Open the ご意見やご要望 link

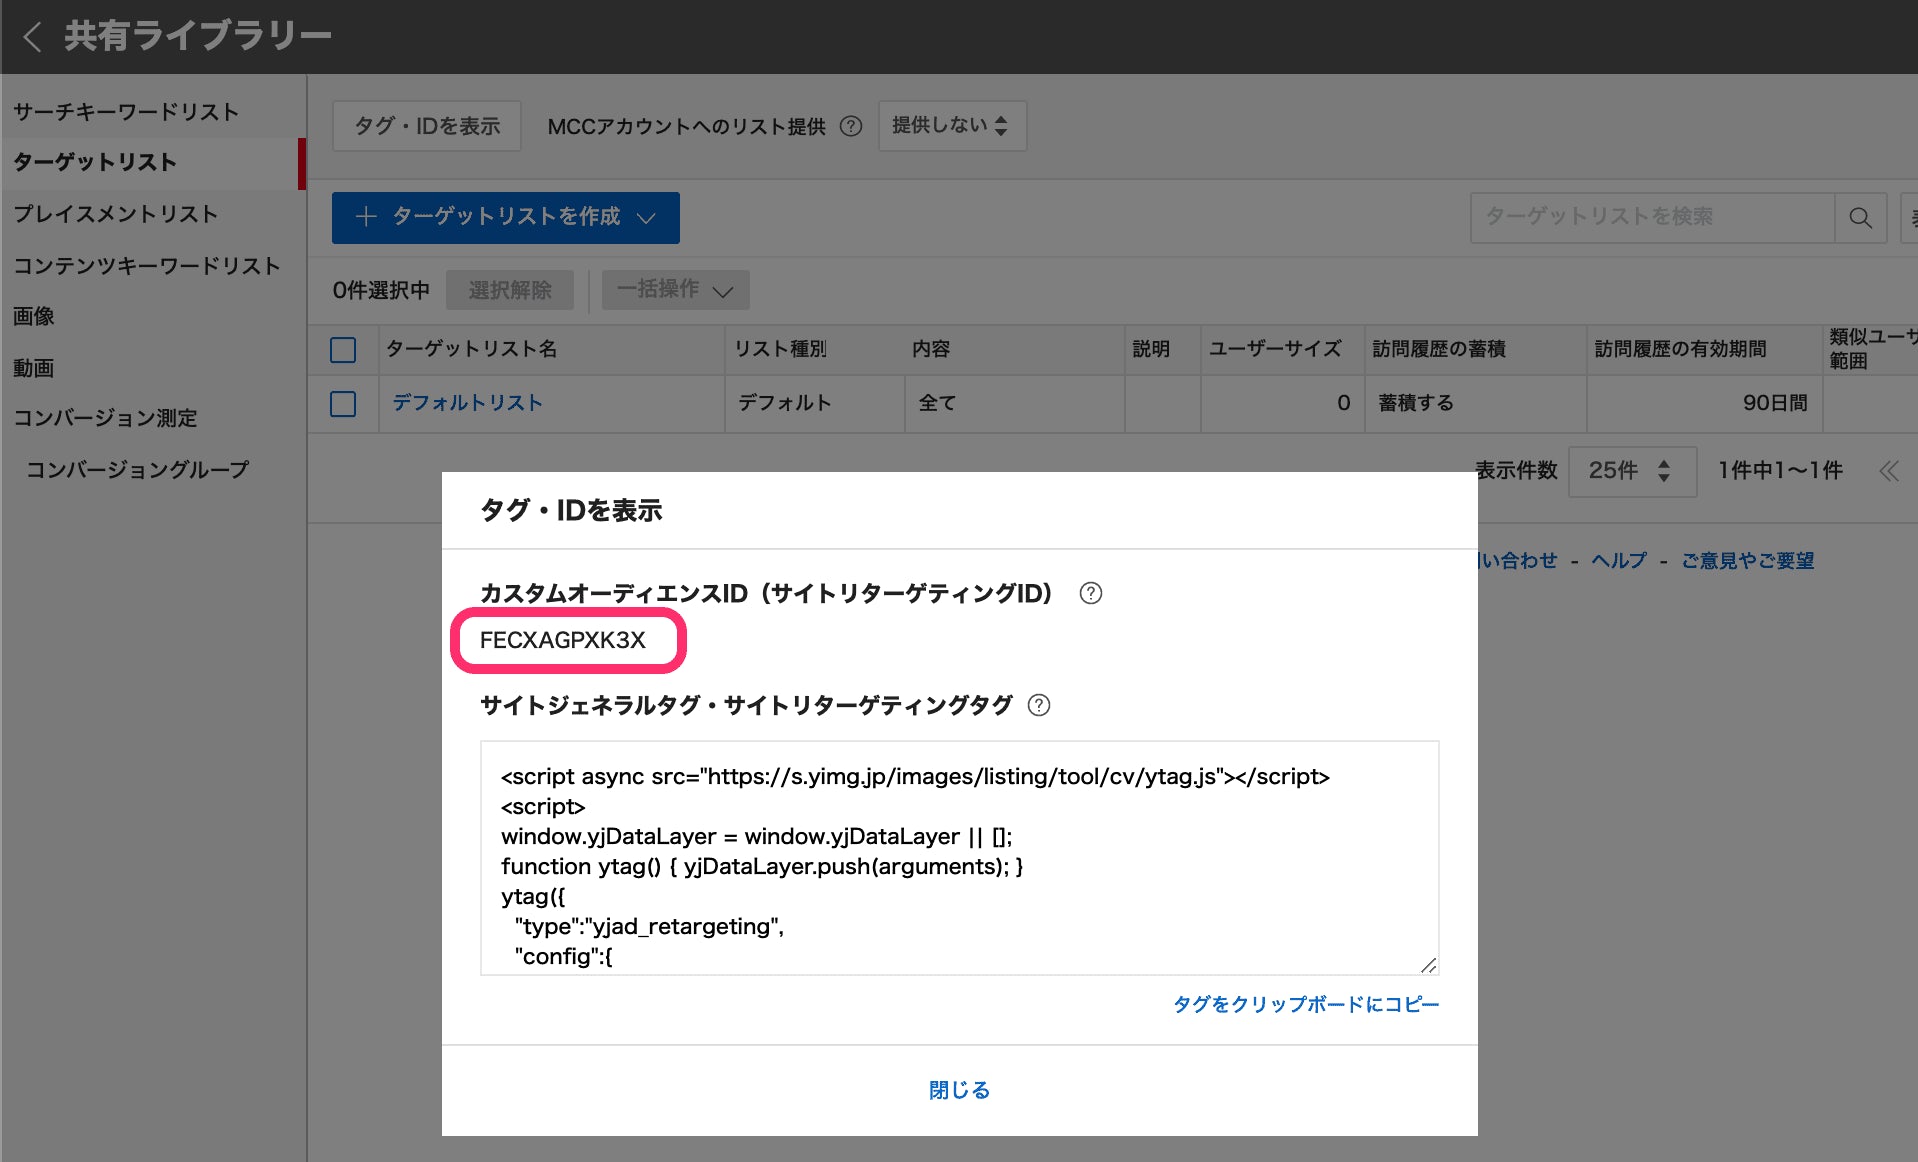[x=1747, y=561]
